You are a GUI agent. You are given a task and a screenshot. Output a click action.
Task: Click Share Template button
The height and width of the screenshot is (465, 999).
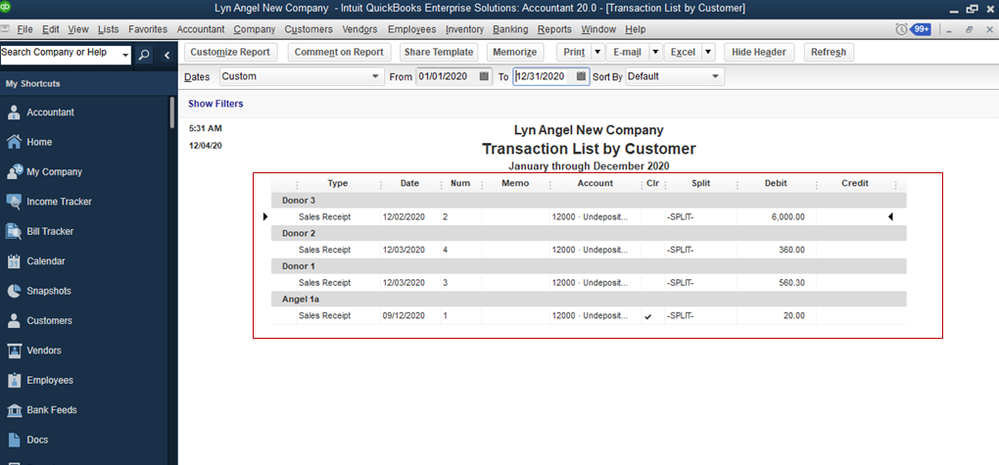click(439, 52)
